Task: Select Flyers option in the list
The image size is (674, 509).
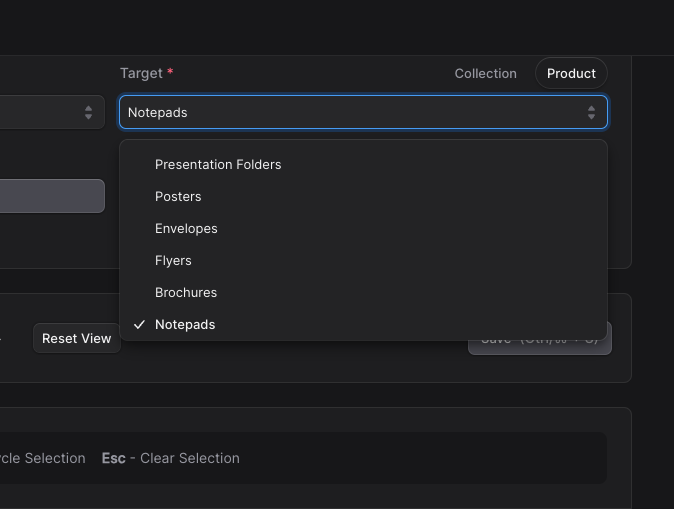Action: click(x=363, y=261)
